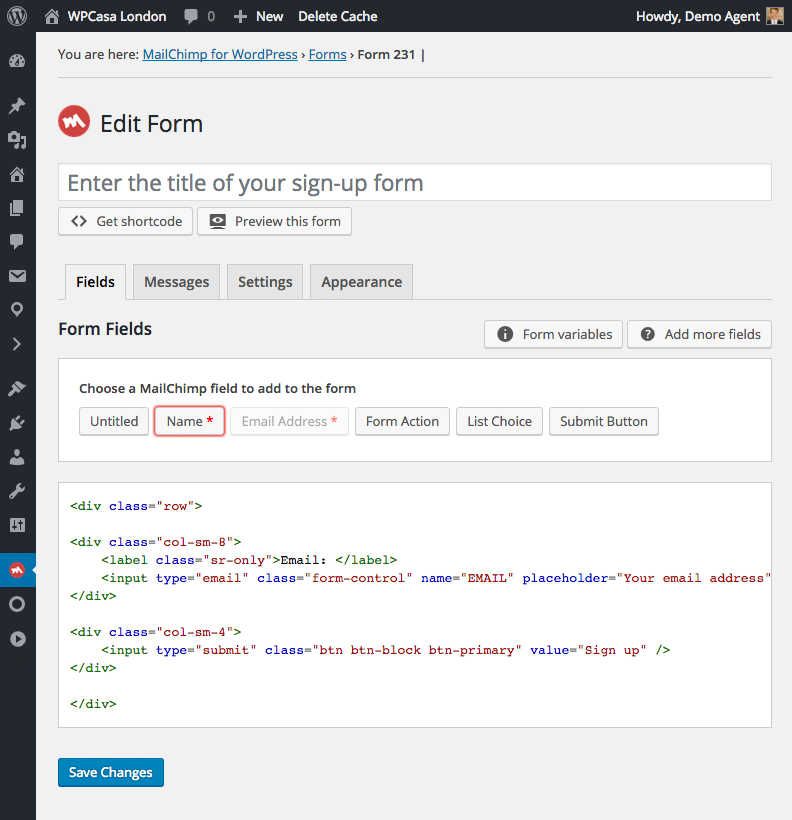Open the Howdy, Demo Agent account menu
This screenshot has width=792, height=820.
click(x=710, y=16)
